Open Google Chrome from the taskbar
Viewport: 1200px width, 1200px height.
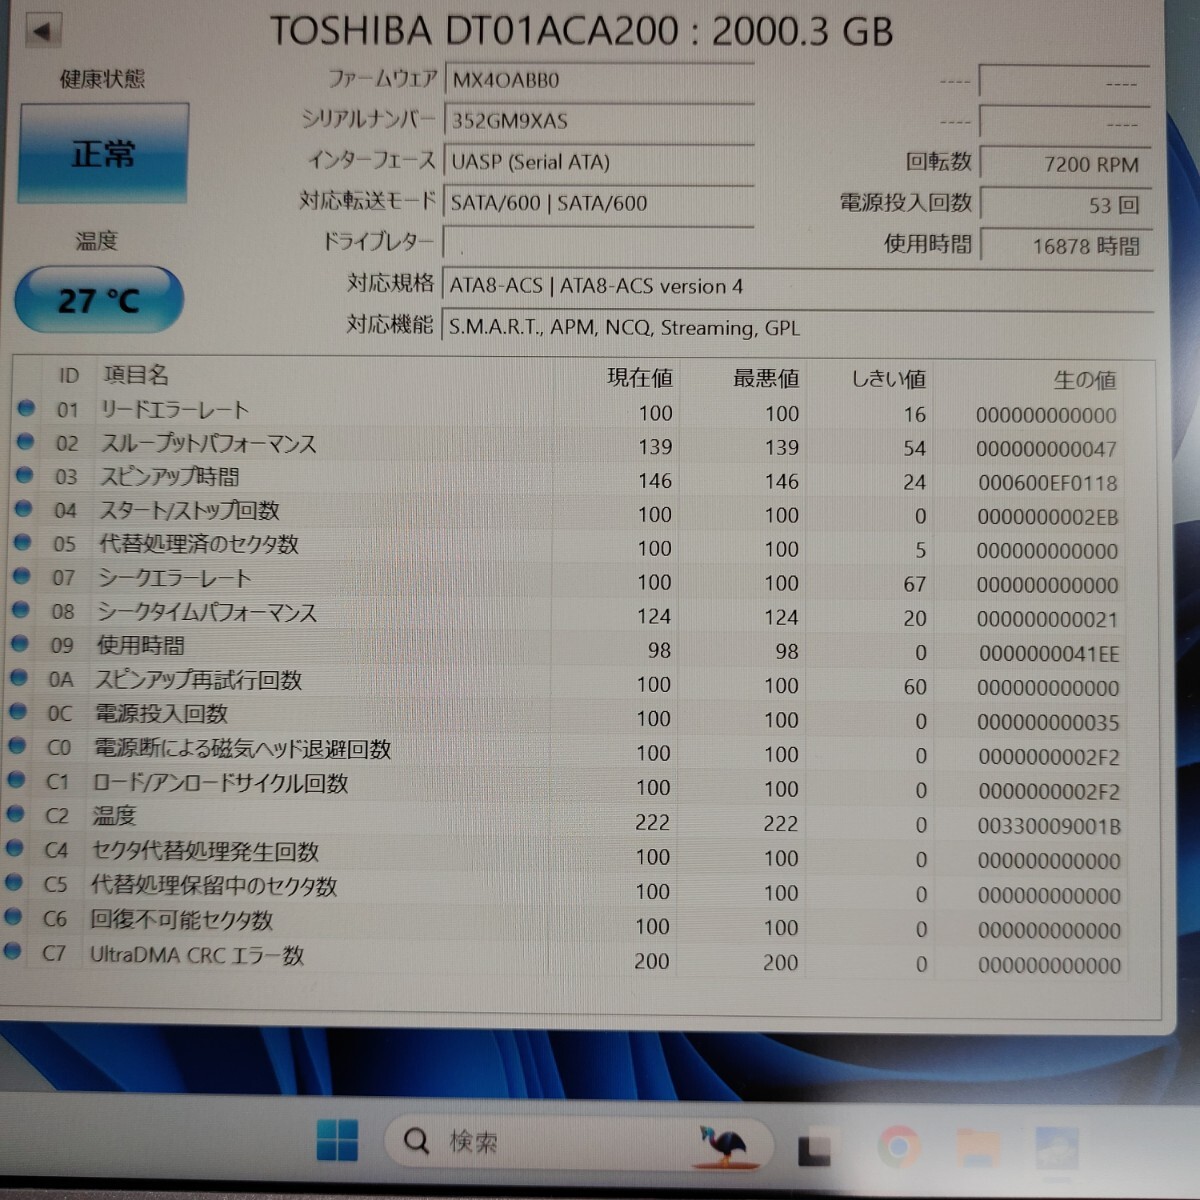[x=898, y=1146]
